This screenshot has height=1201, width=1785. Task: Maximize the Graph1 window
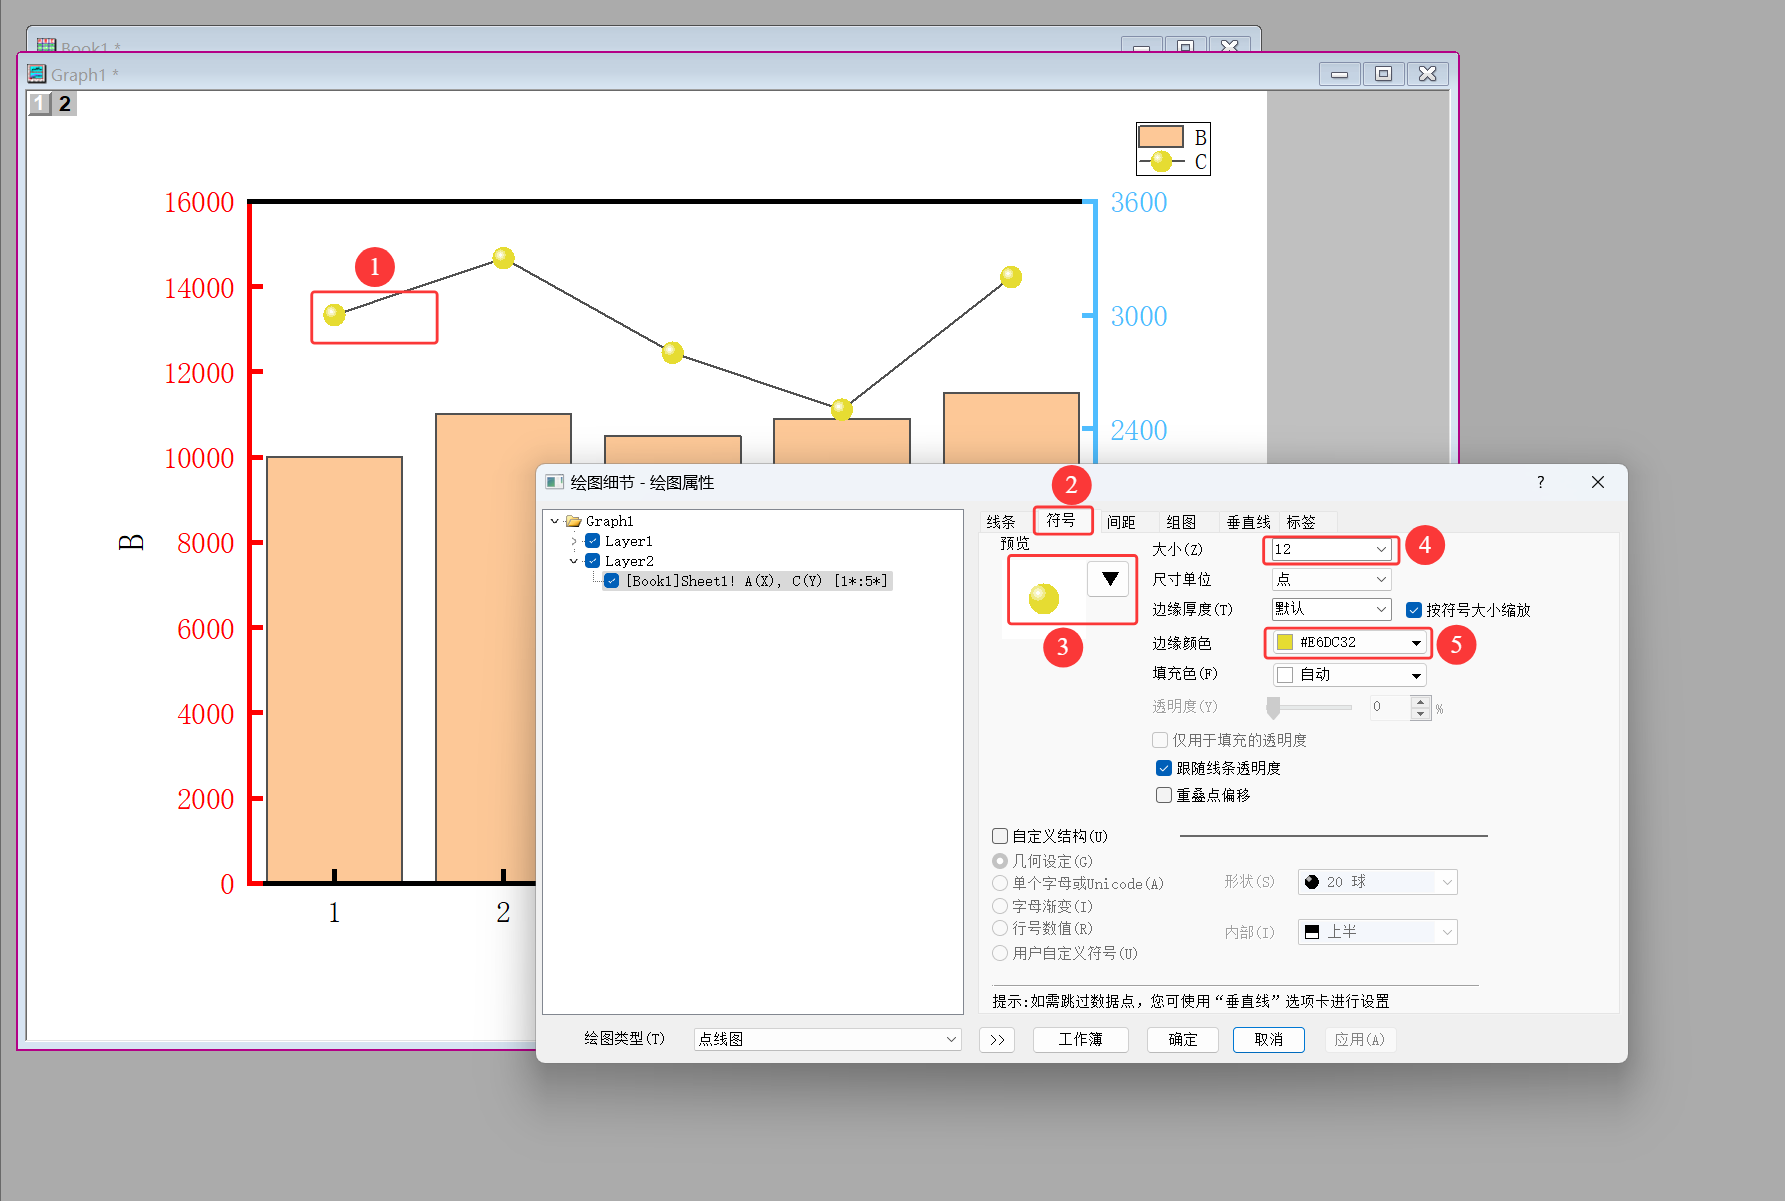click(1383, 74)
